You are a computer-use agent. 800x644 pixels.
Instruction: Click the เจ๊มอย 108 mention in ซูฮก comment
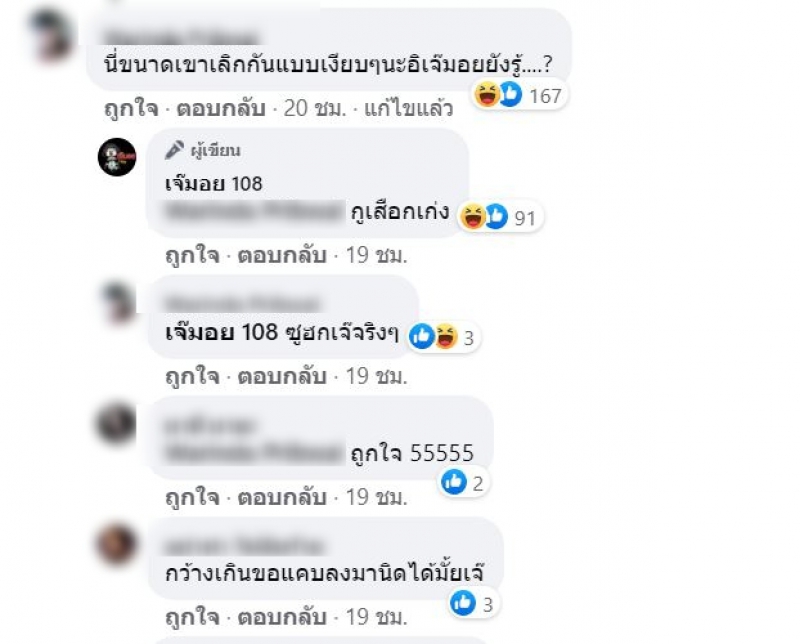coord(221,333)
